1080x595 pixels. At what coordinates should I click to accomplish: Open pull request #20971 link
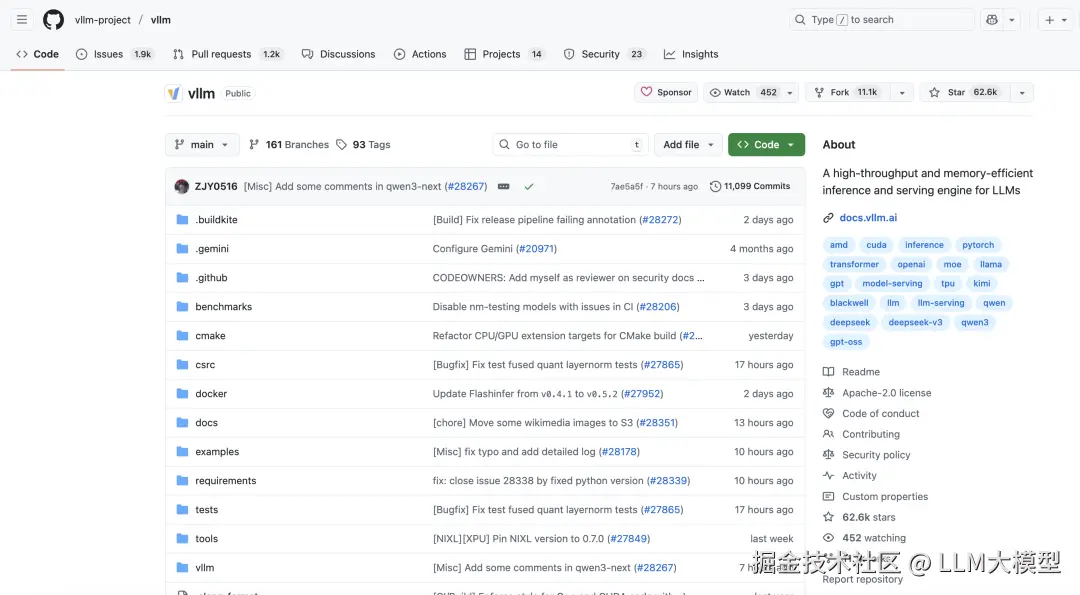click(536, 249)
